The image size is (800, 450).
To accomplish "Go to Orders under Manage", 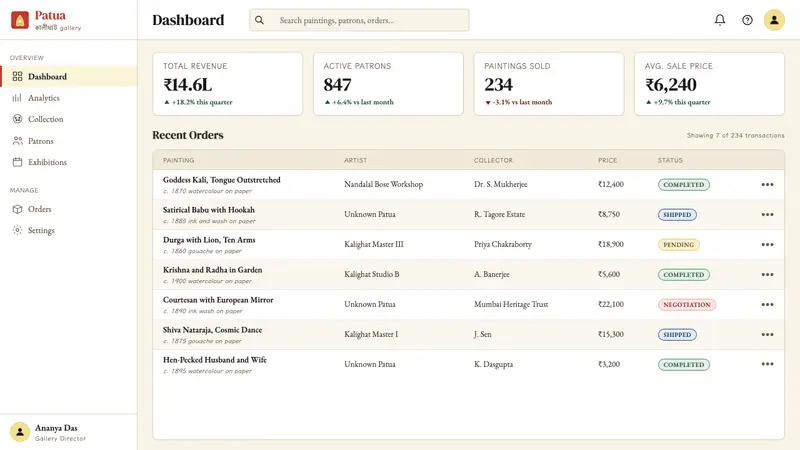I will (68, 209).
